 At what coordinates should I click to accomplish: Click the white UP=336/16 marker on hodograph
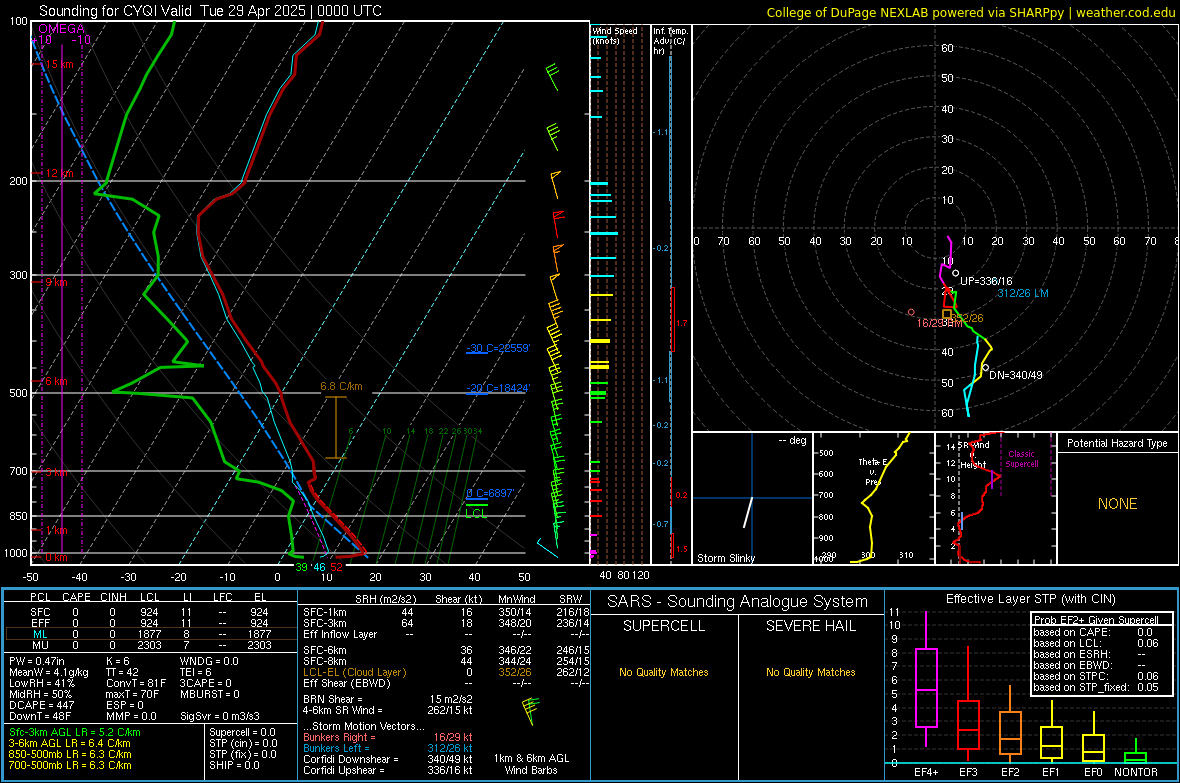click(x=955, y=273)
